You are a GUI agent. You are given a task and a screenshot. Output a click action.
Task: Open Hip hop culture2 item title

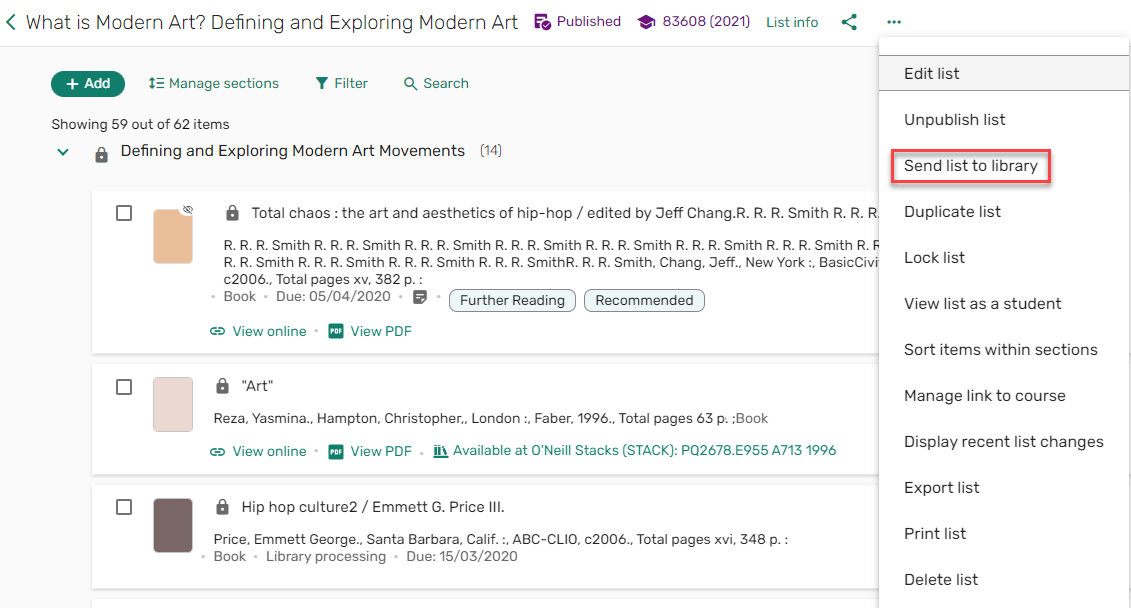tap(373, 507)
